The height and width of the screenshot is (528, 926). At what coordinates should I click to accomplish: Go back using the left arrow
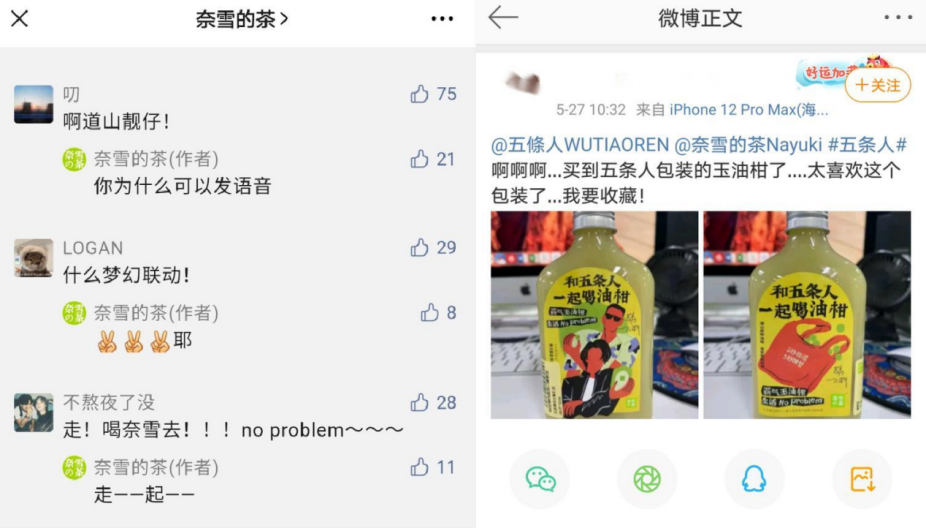(503, 18)
